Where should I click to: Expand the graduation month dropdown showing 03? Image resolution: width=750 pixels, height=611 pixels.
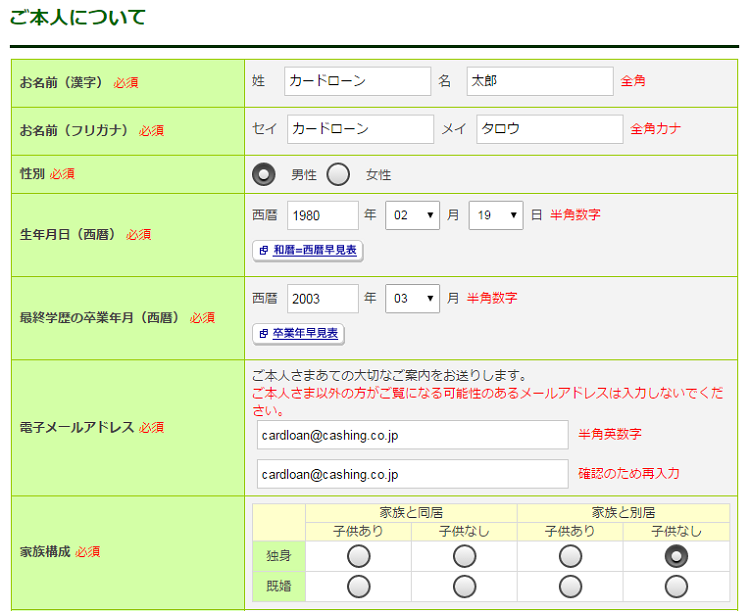pos(413,298)
